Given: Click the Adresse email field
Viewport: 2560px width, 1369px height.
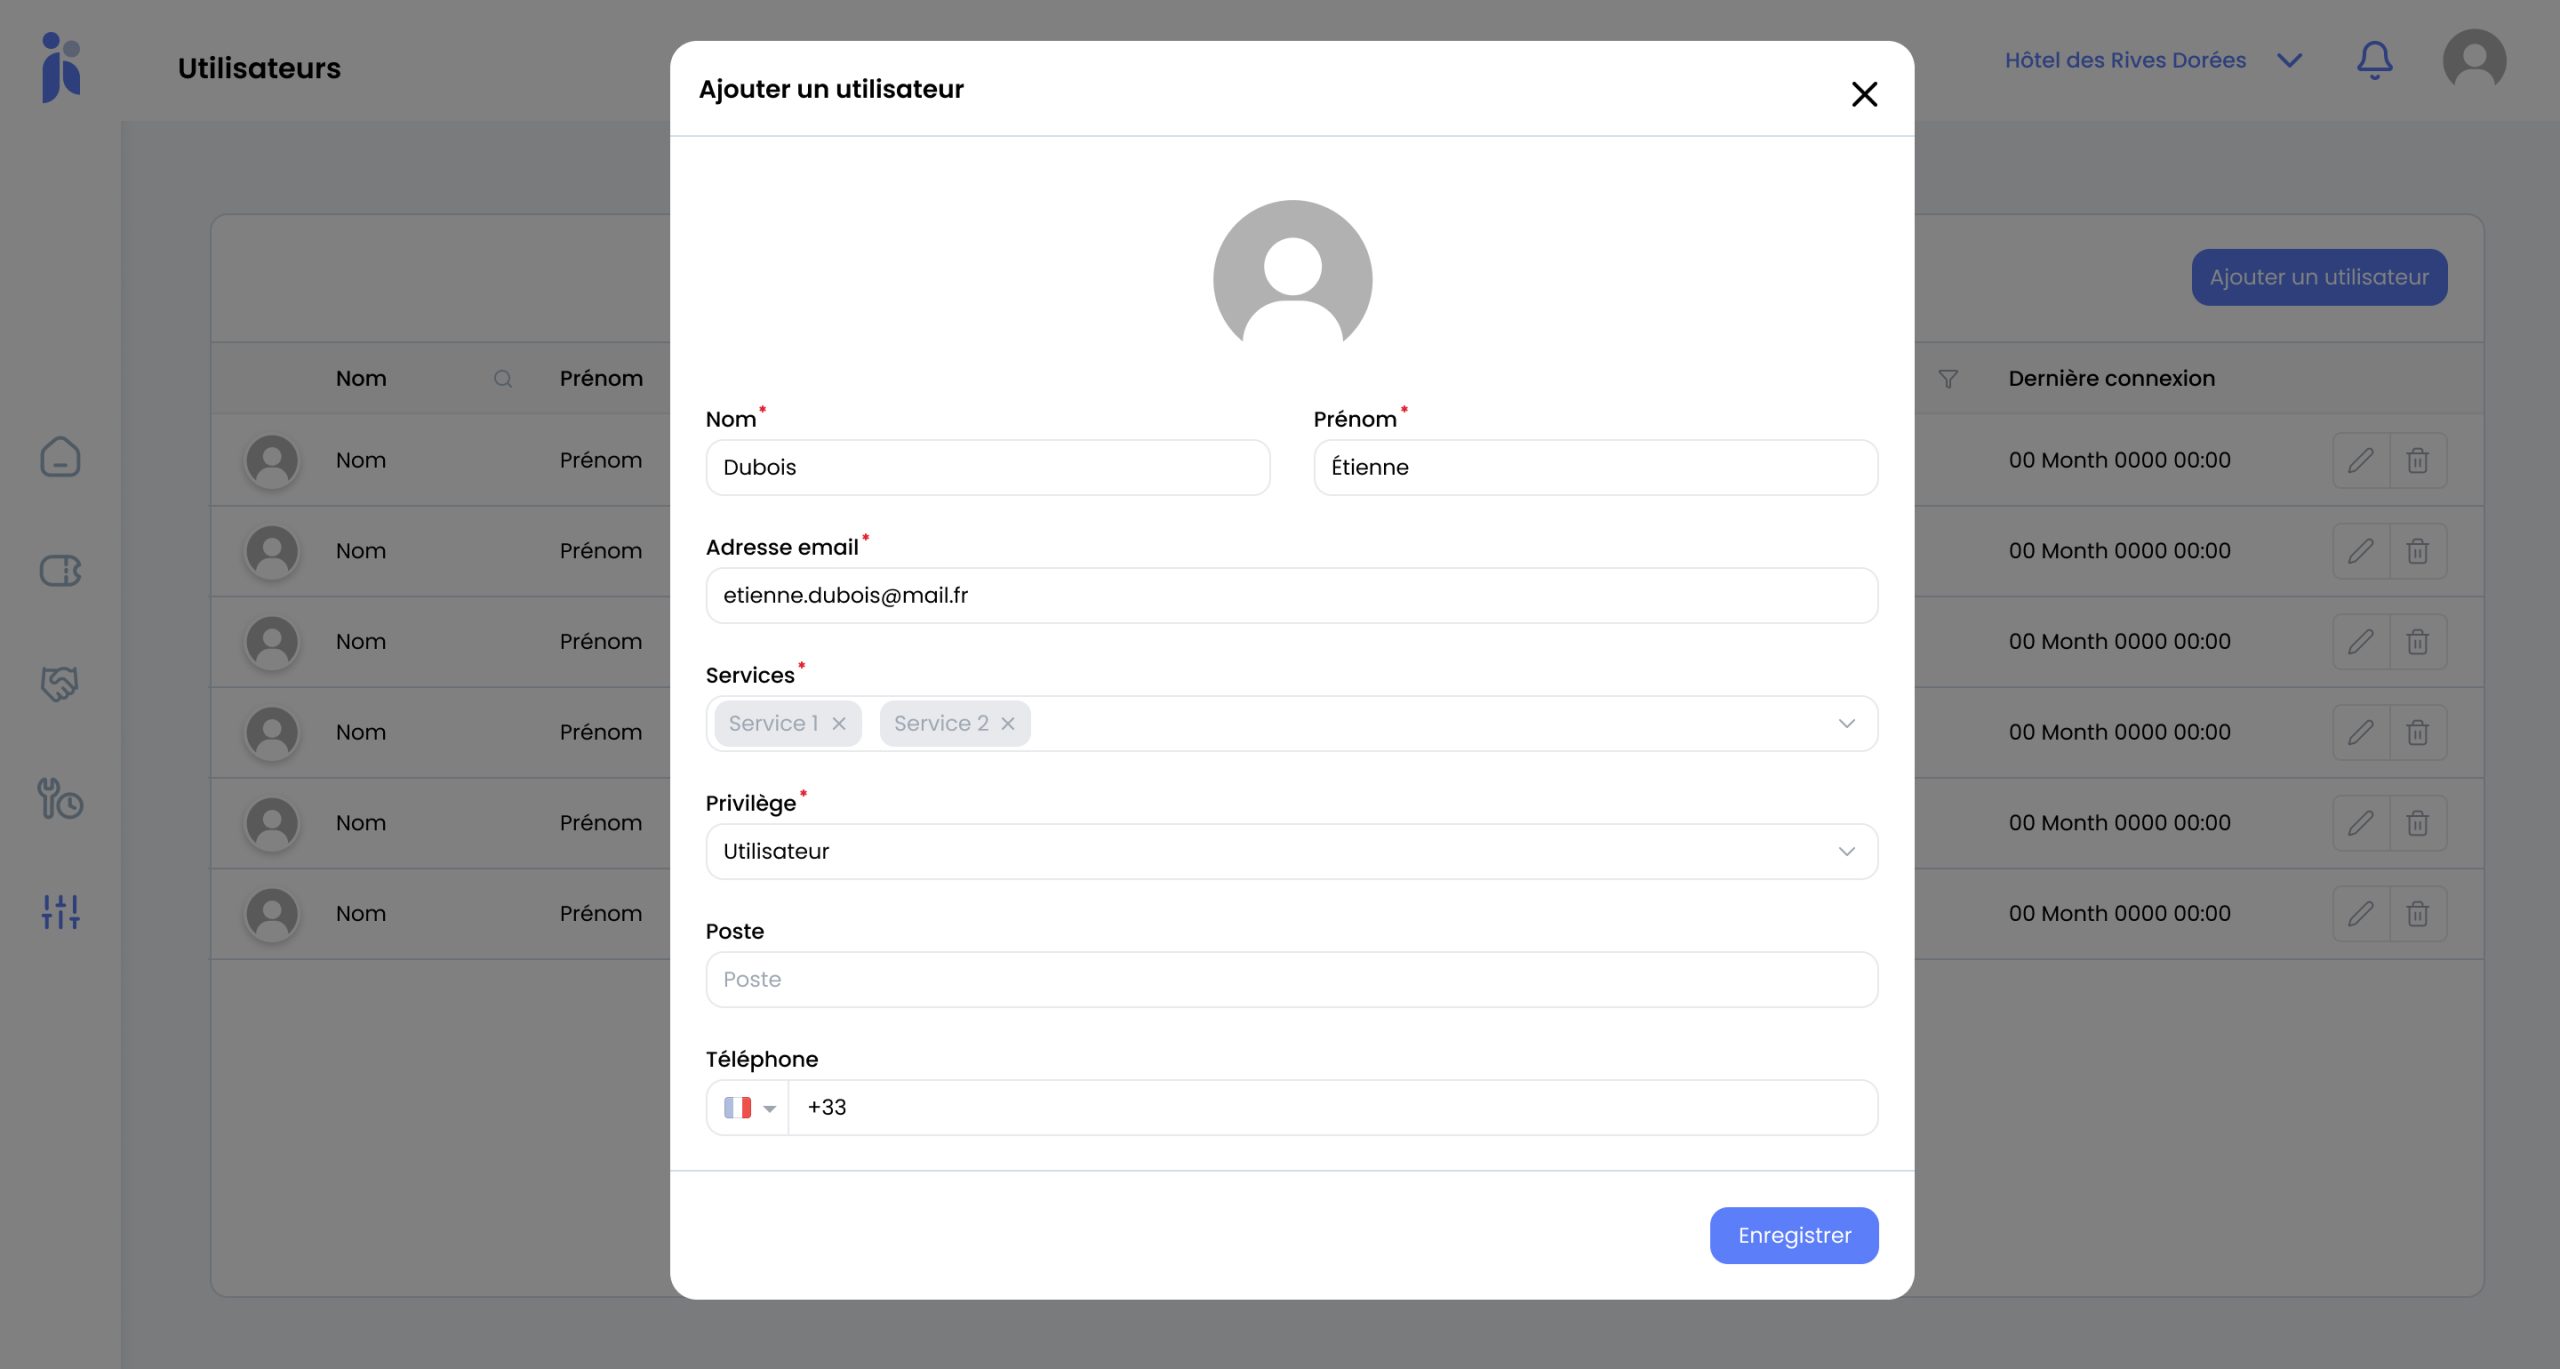Looking at the screenshot, I should coord(1291,596).
